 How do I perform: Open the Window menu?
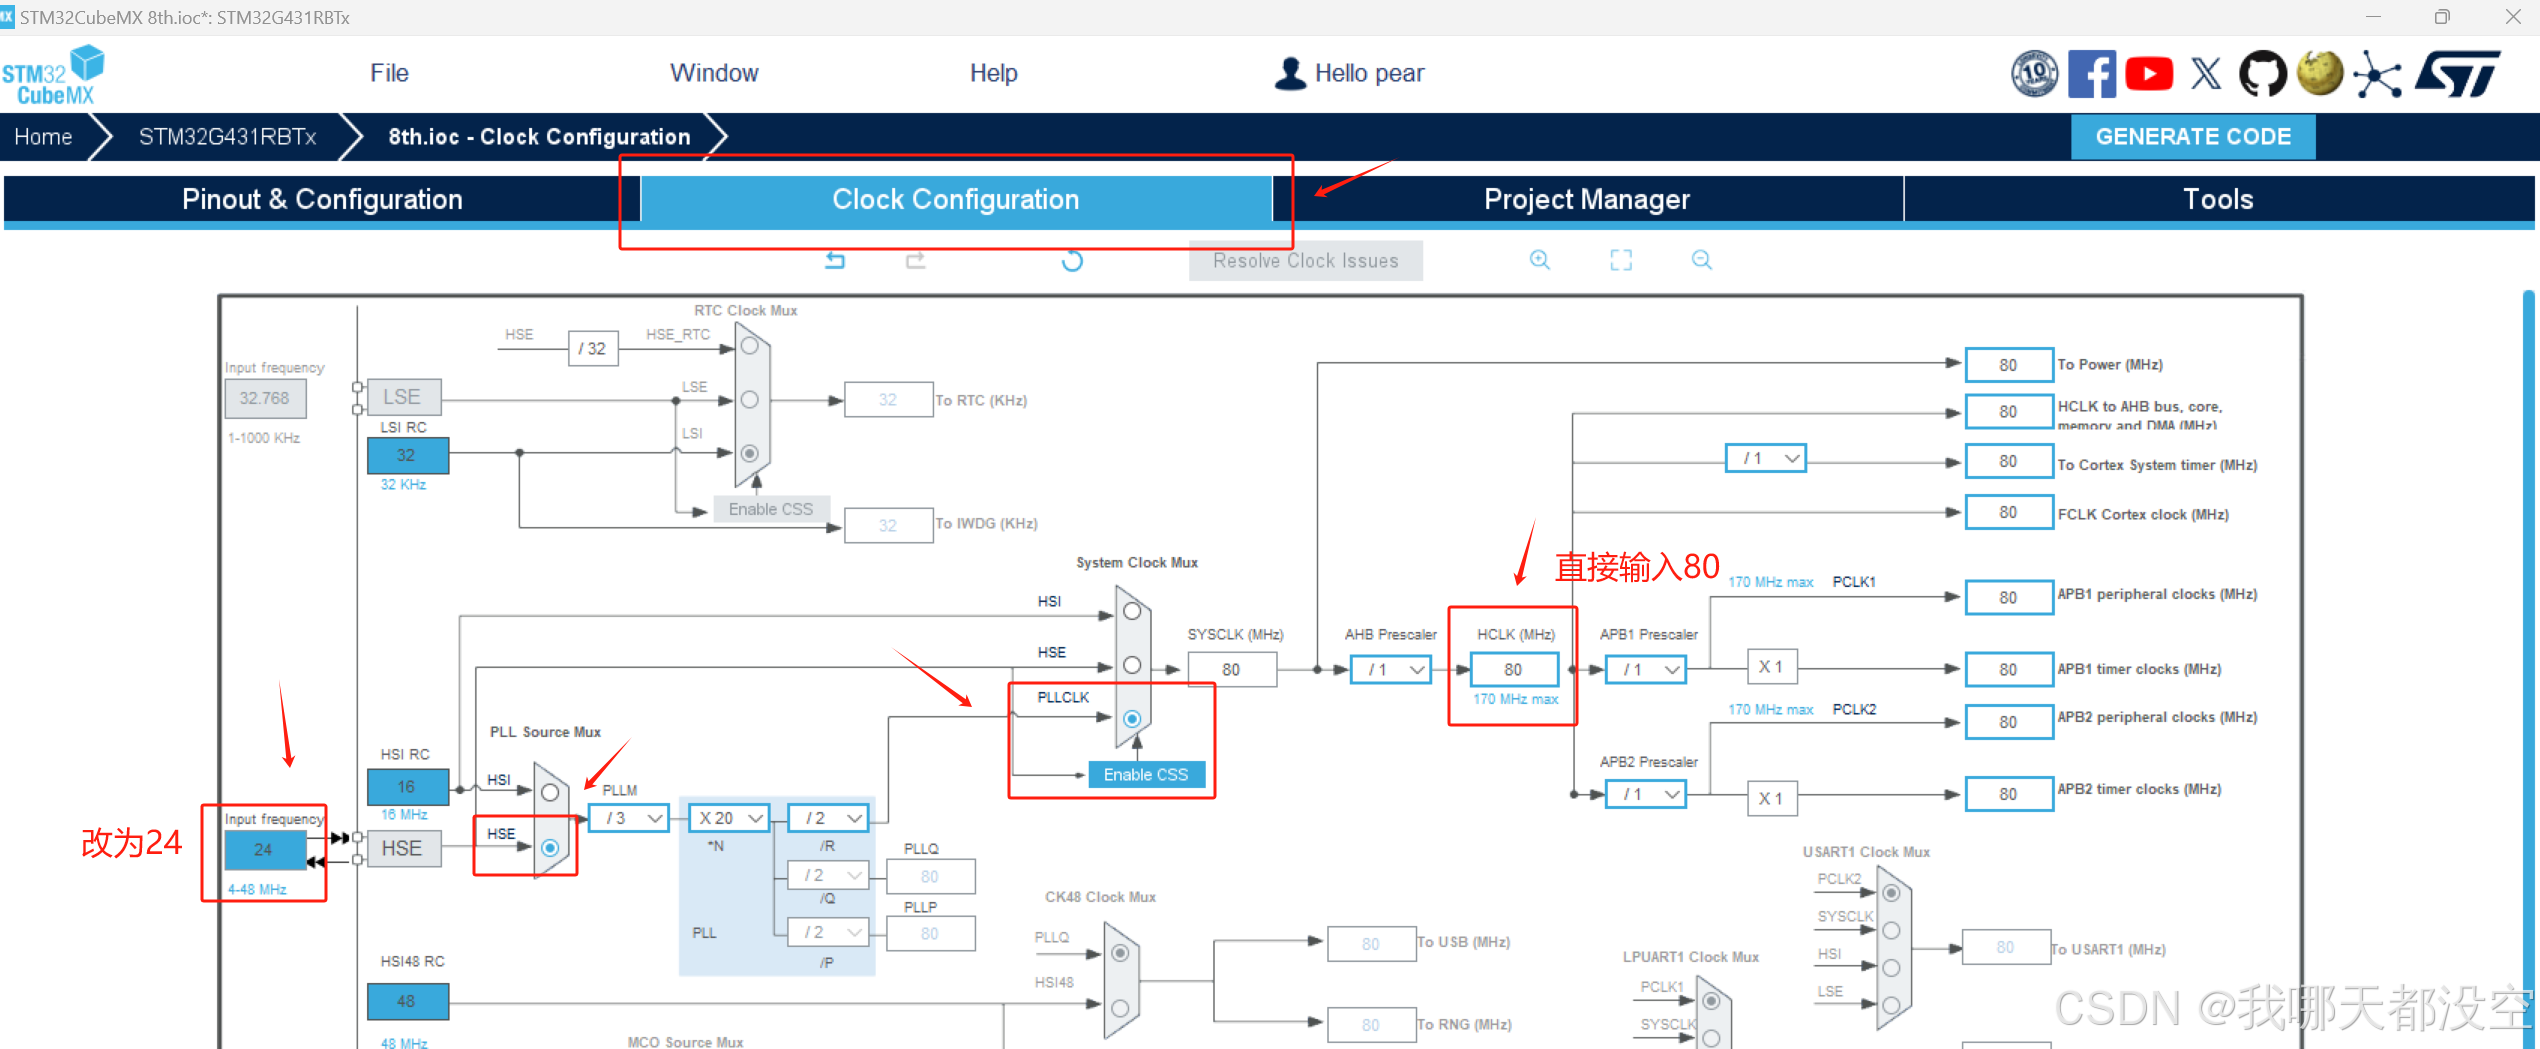click(714, 73)
